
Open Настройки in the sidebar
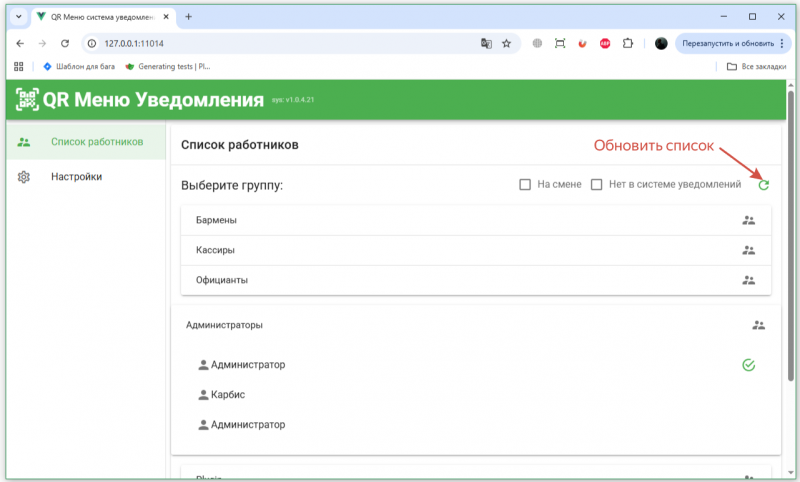click(x=76, y=177)
